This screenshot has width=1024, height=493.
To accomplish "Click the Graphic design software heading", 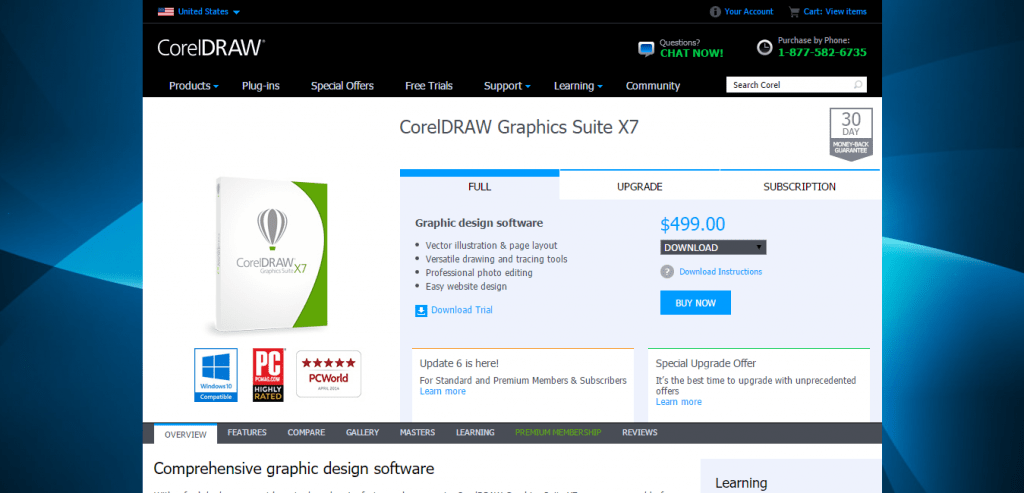I will (479, 223).
